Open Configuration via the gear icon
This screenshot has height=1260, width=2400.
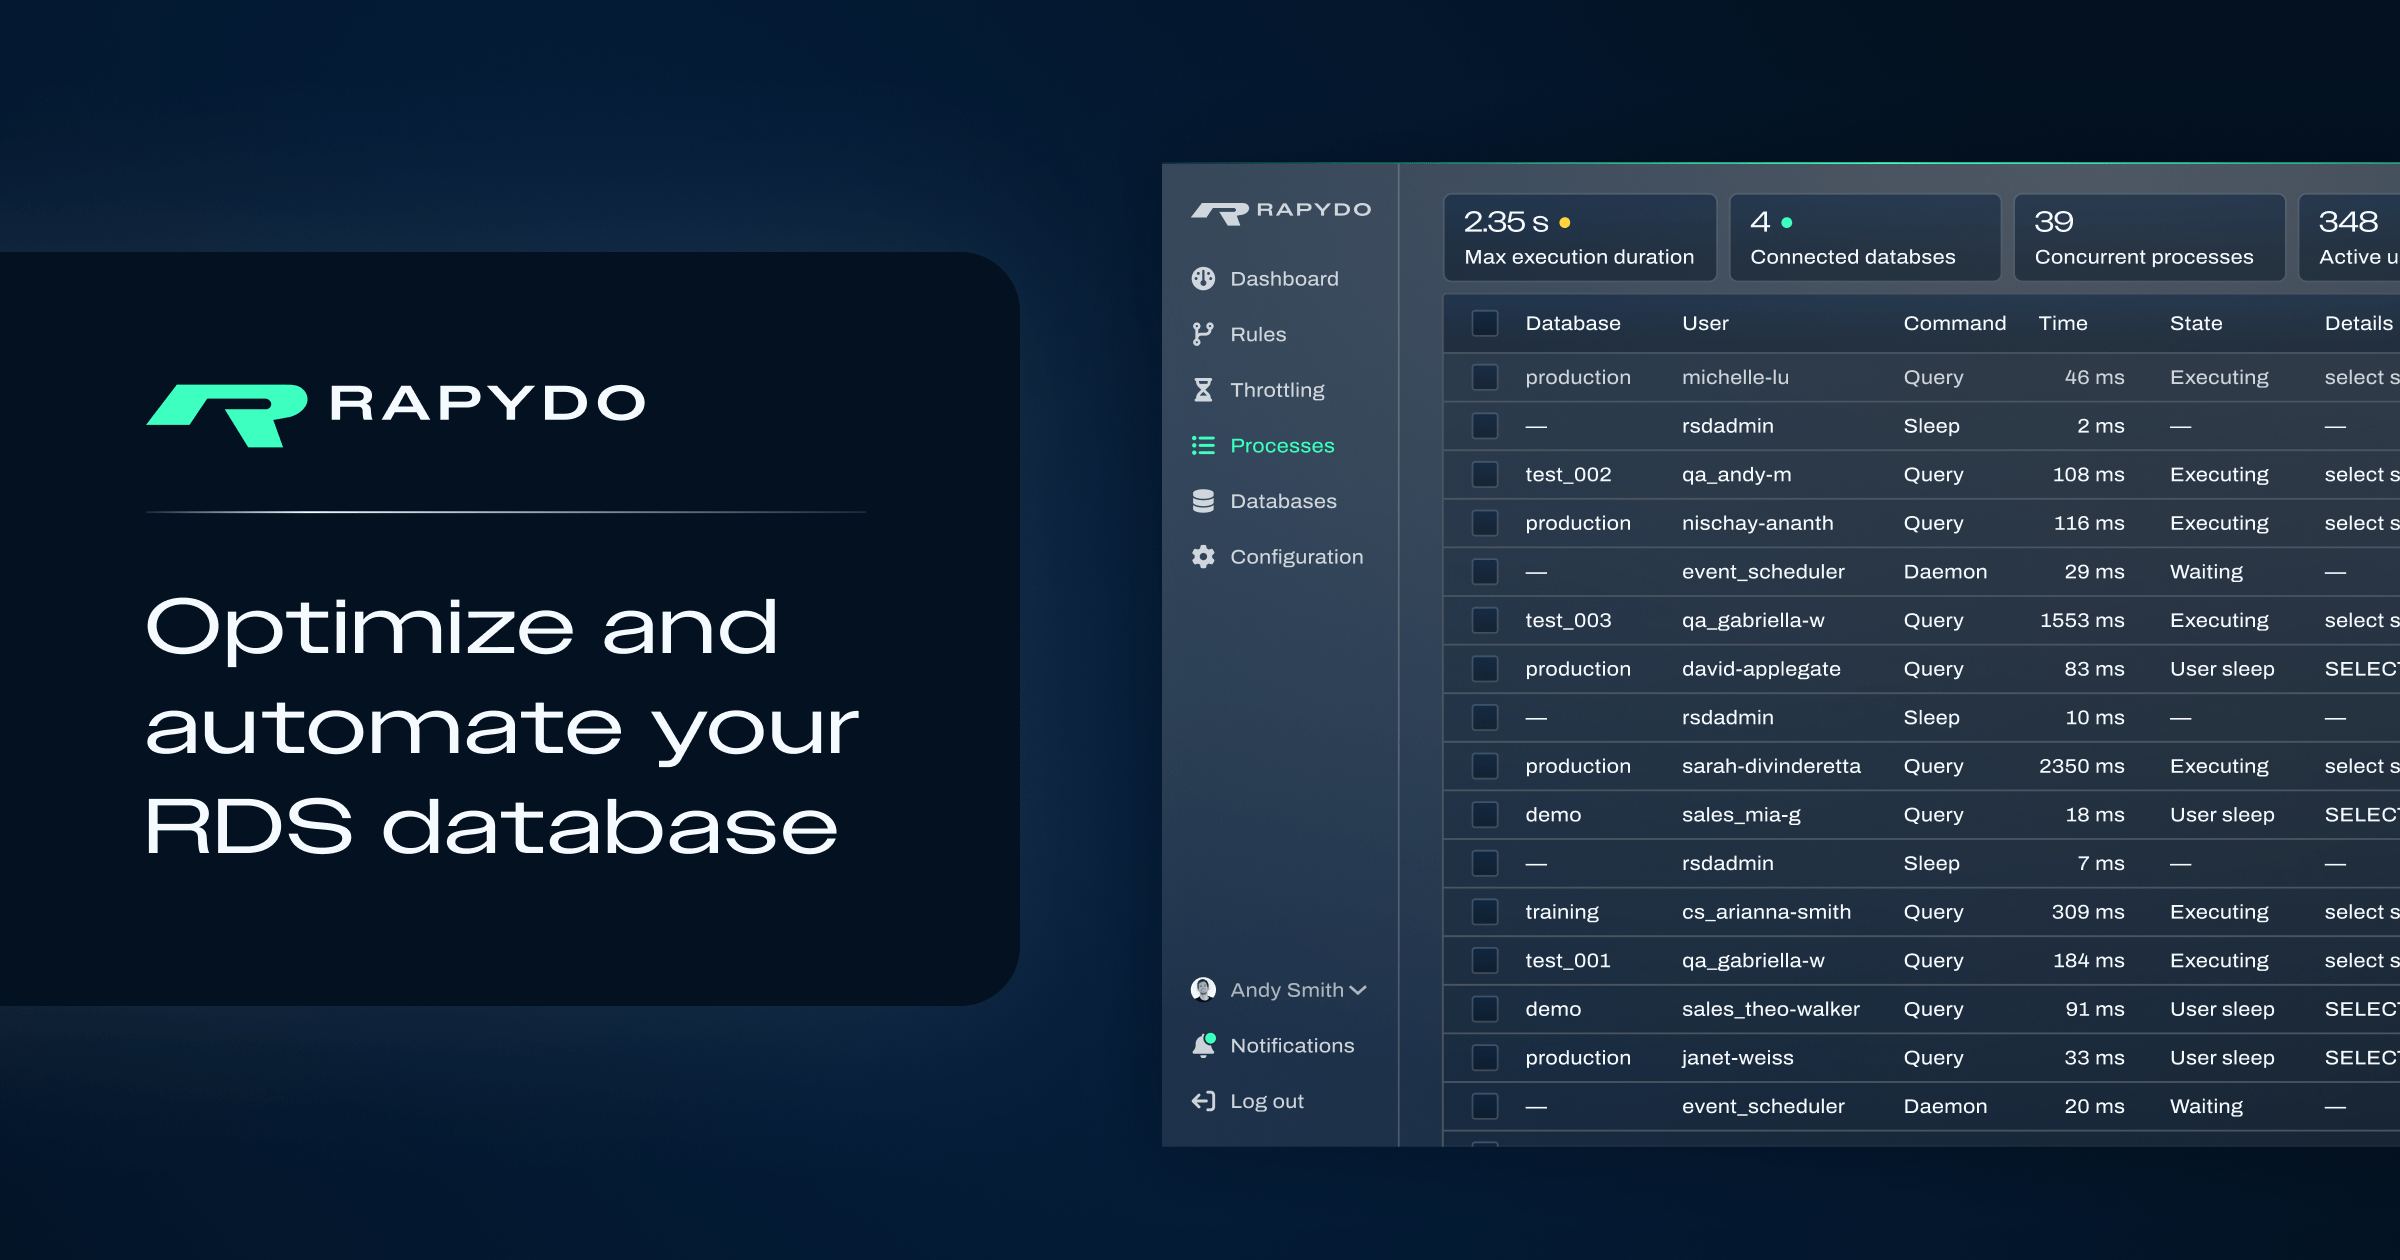point(1202,556)
